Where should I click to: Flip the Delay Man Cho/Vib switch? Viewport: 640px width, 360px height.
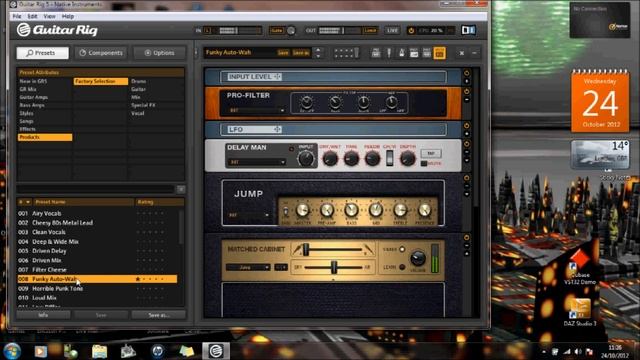click(390, 158)
